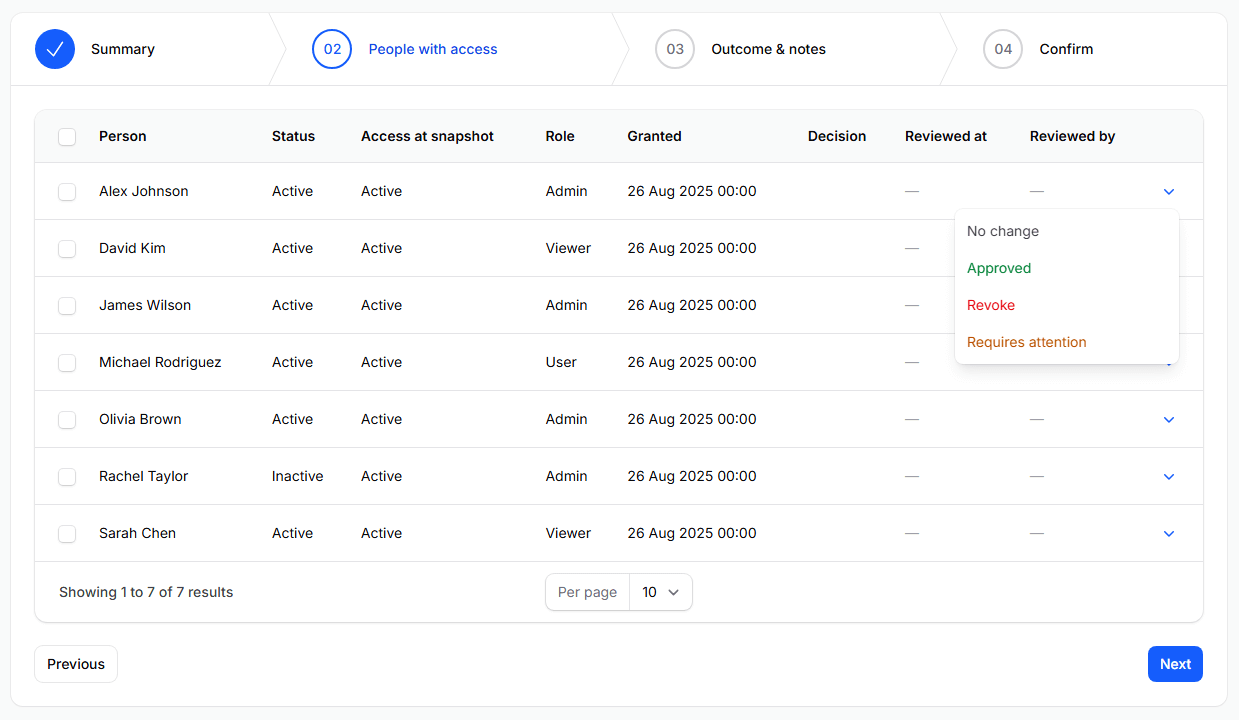Click the step 03 circle icon
The image size is (1239, 720).
tap(675, 49)
